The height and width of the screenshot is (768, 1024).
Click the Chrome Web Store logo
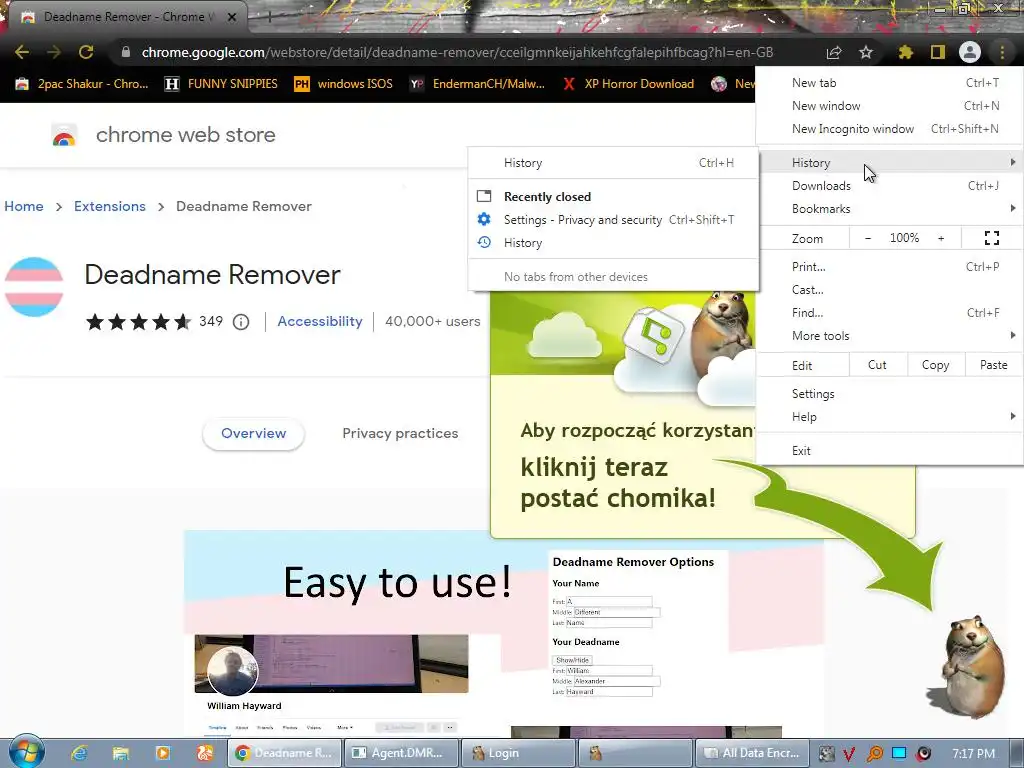point(64,135)
